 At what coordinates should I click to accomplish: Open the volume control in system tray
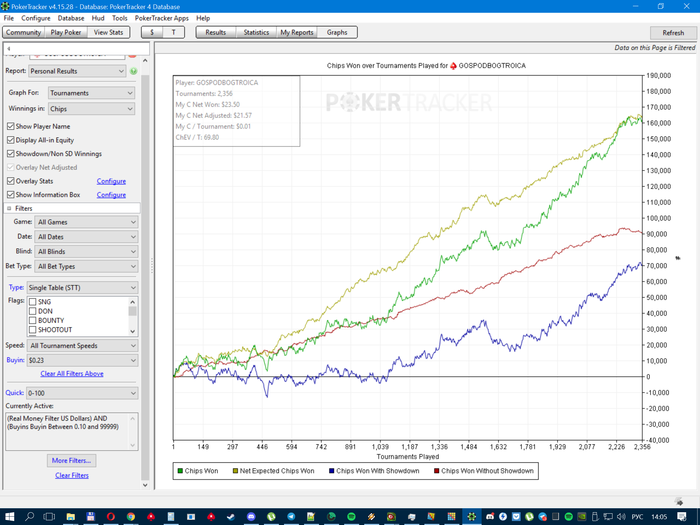tap(621, 517)
